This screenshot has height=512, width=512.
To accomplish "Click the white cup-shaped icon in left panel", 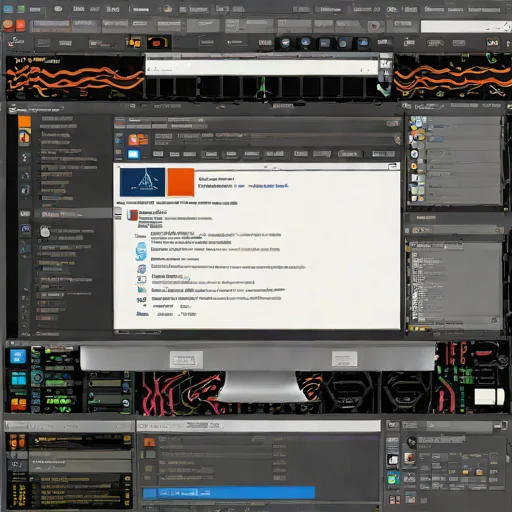I will point(45,231).
